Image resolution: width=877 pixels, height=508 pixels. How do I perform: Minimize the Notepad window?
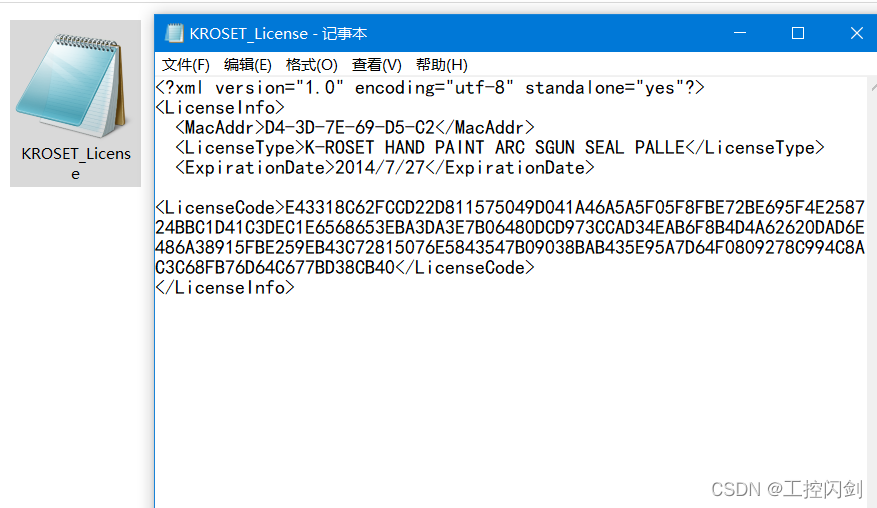(739, 33)
